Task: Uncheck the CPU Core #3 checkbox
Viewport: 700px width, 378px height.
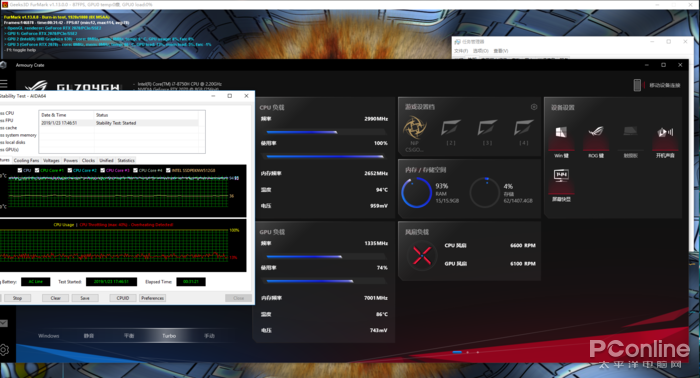Action: coord(103,170)
